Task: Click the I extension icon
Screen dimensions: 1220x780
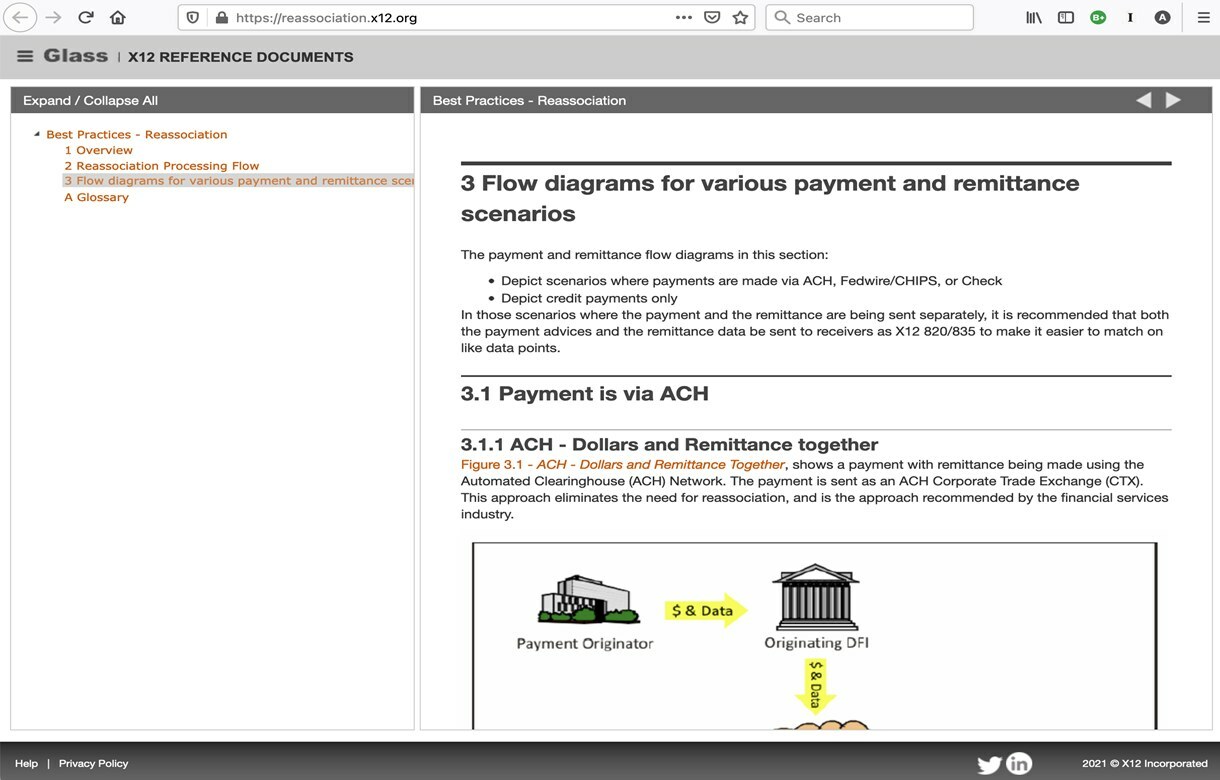Action: pos(1130,17)
